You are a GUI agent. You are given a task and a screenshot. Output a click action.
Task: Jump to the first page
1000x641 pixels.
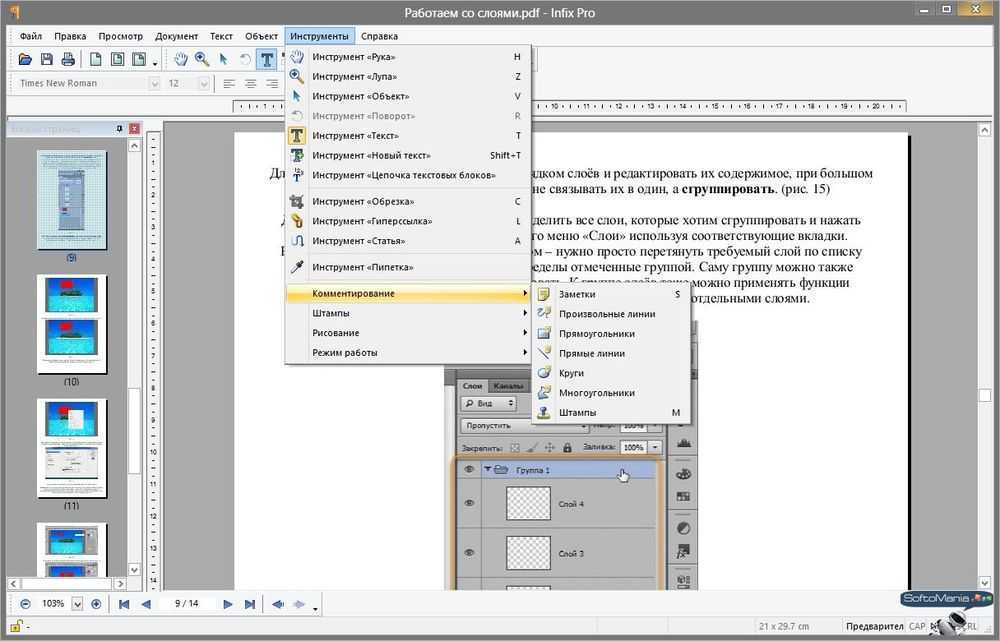tap(124, 604)
